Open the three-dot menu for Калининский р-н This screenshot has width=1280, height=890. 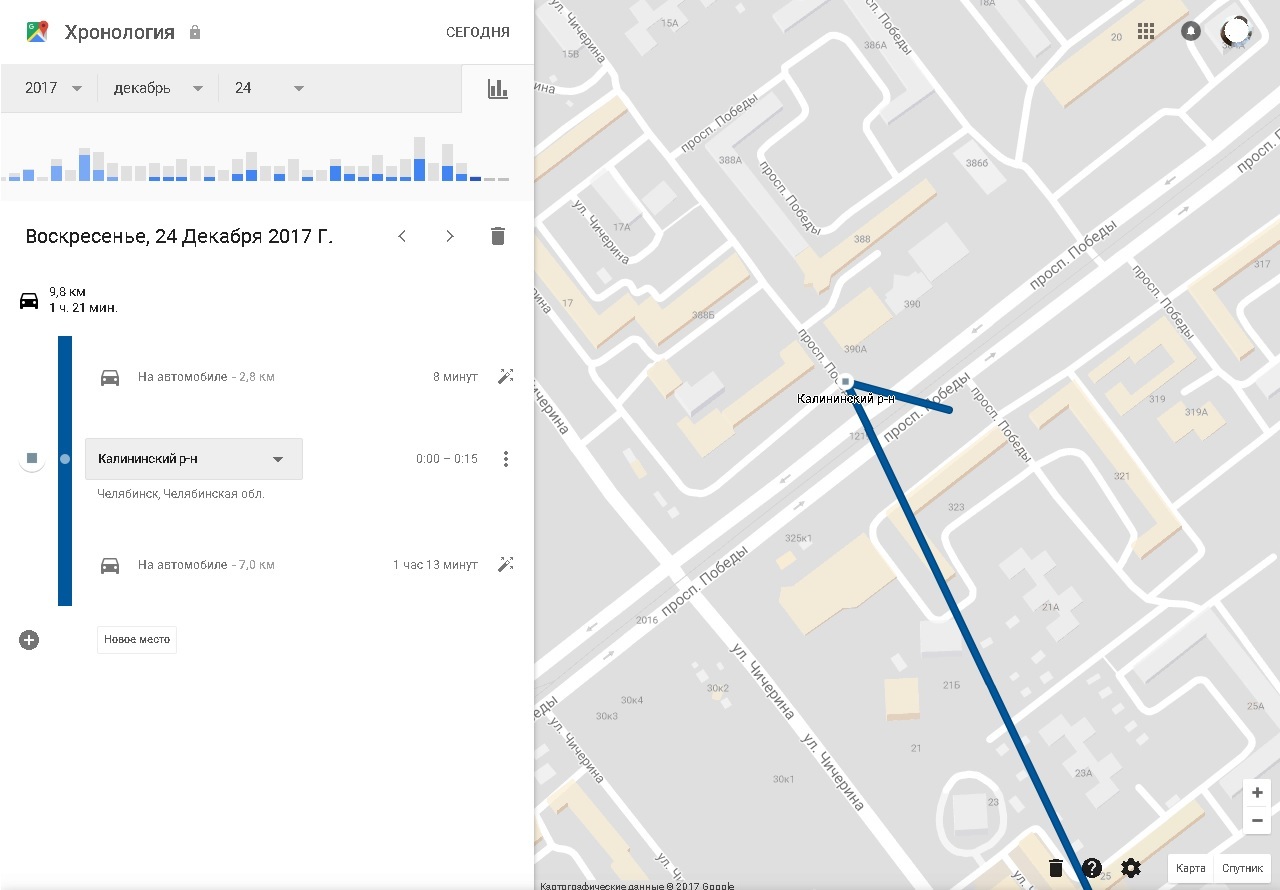[506, 459]
